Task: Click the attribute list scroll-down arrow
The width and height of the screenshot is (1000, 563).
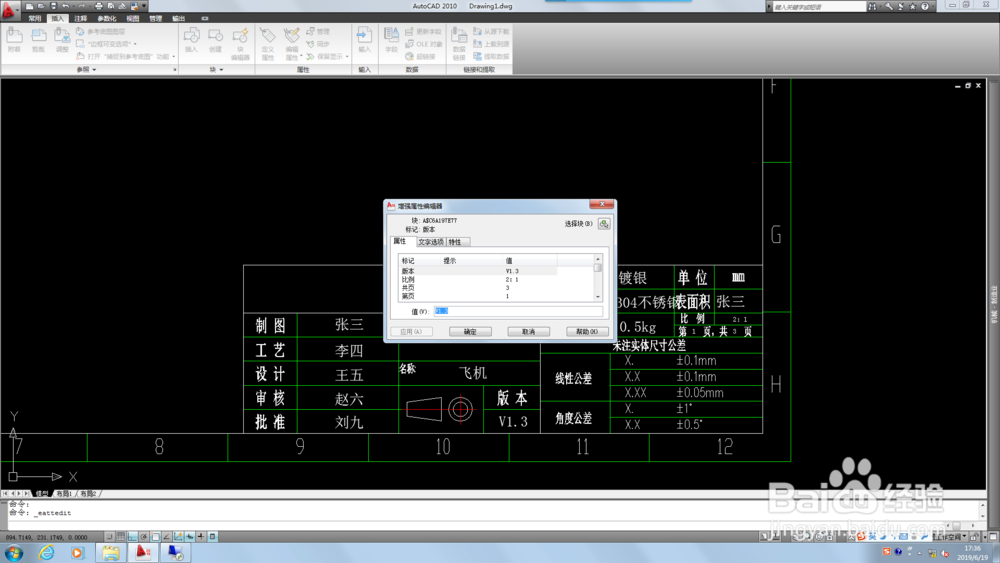Action: (598, 297)
